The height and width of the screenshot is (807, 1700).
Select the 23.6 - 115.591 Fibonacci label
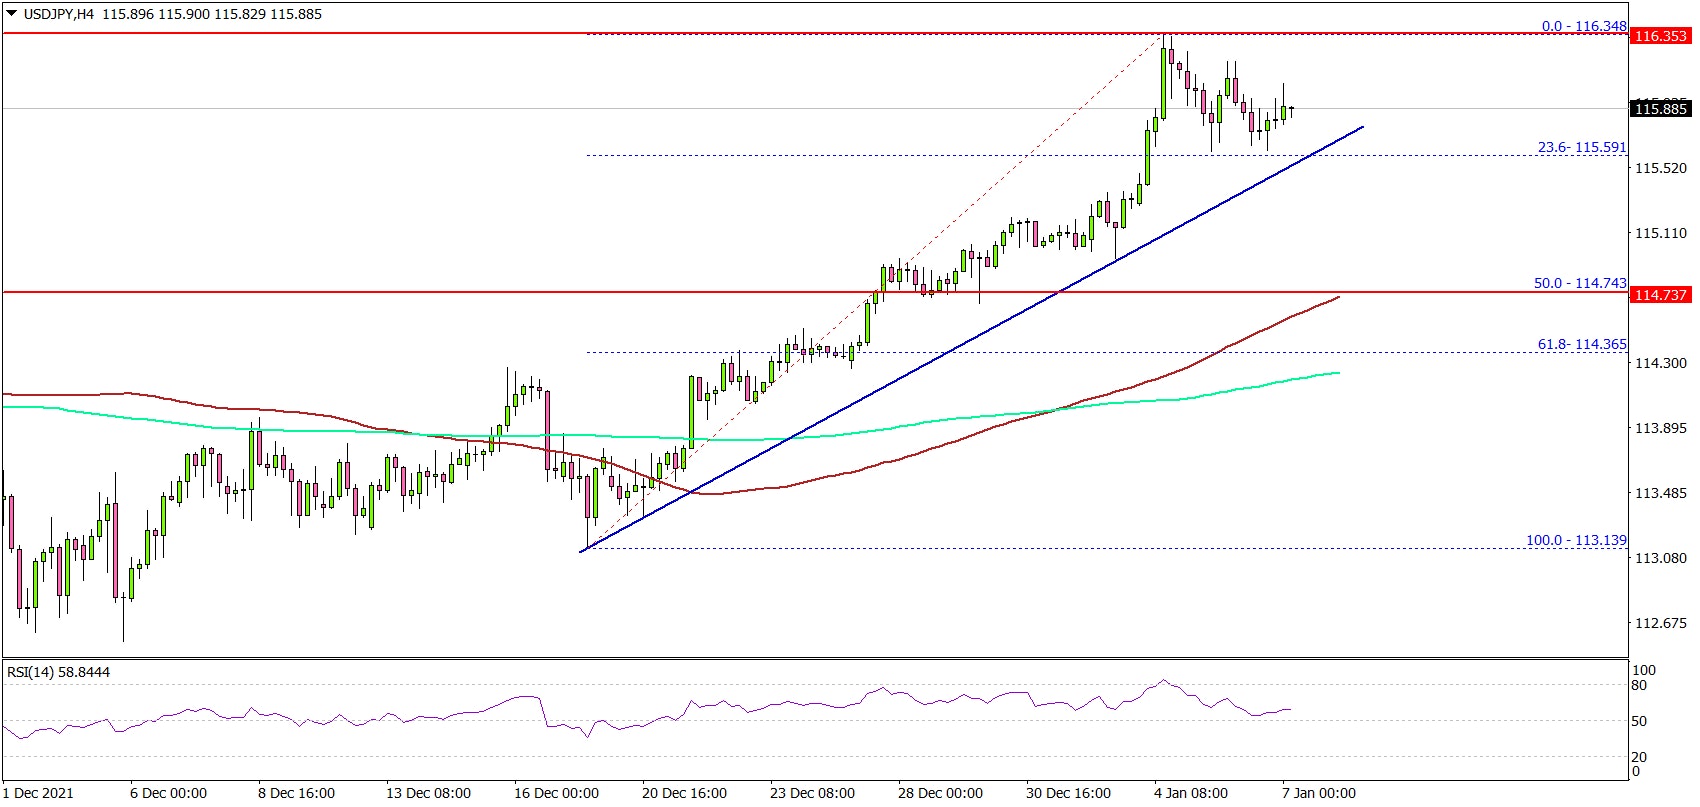[x=1582, y=147]
